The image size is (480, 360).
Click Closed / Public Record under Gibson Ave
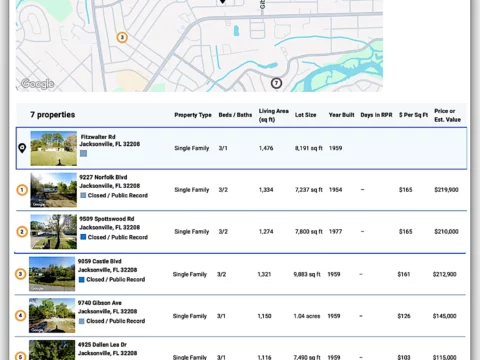(x=116, y=321)
